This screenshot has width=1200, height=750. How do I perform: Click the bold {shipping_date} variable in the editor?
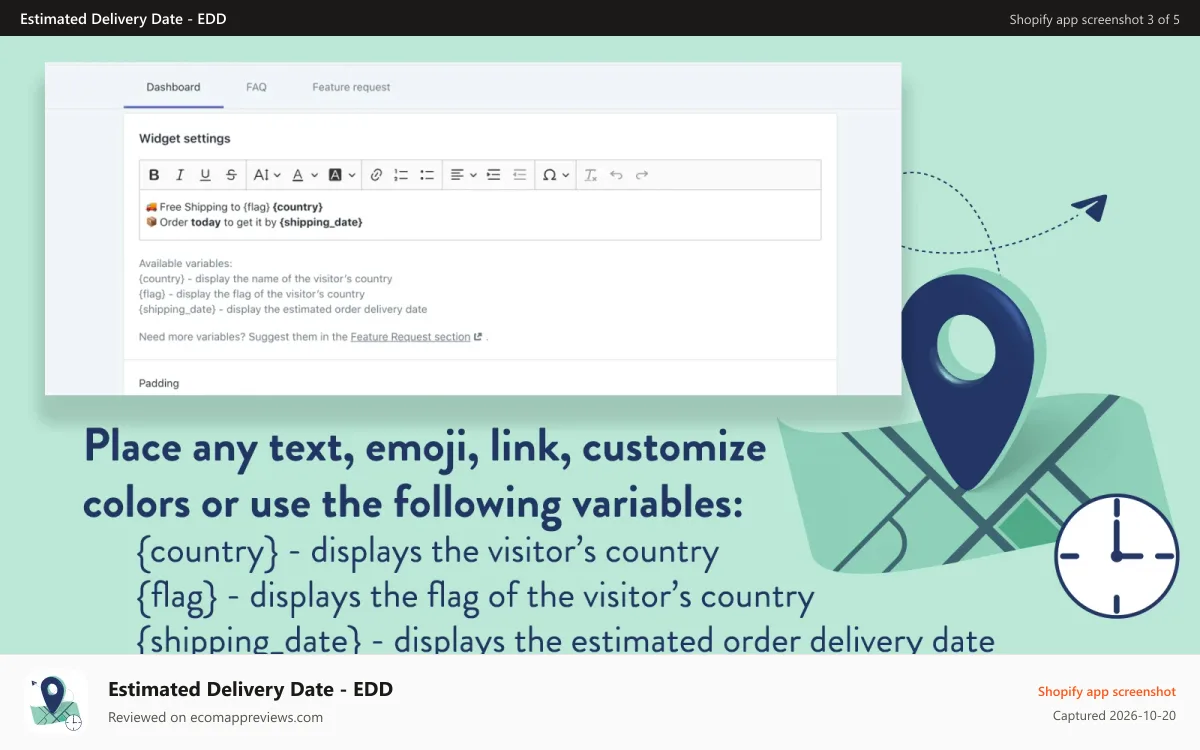point(321,222)
